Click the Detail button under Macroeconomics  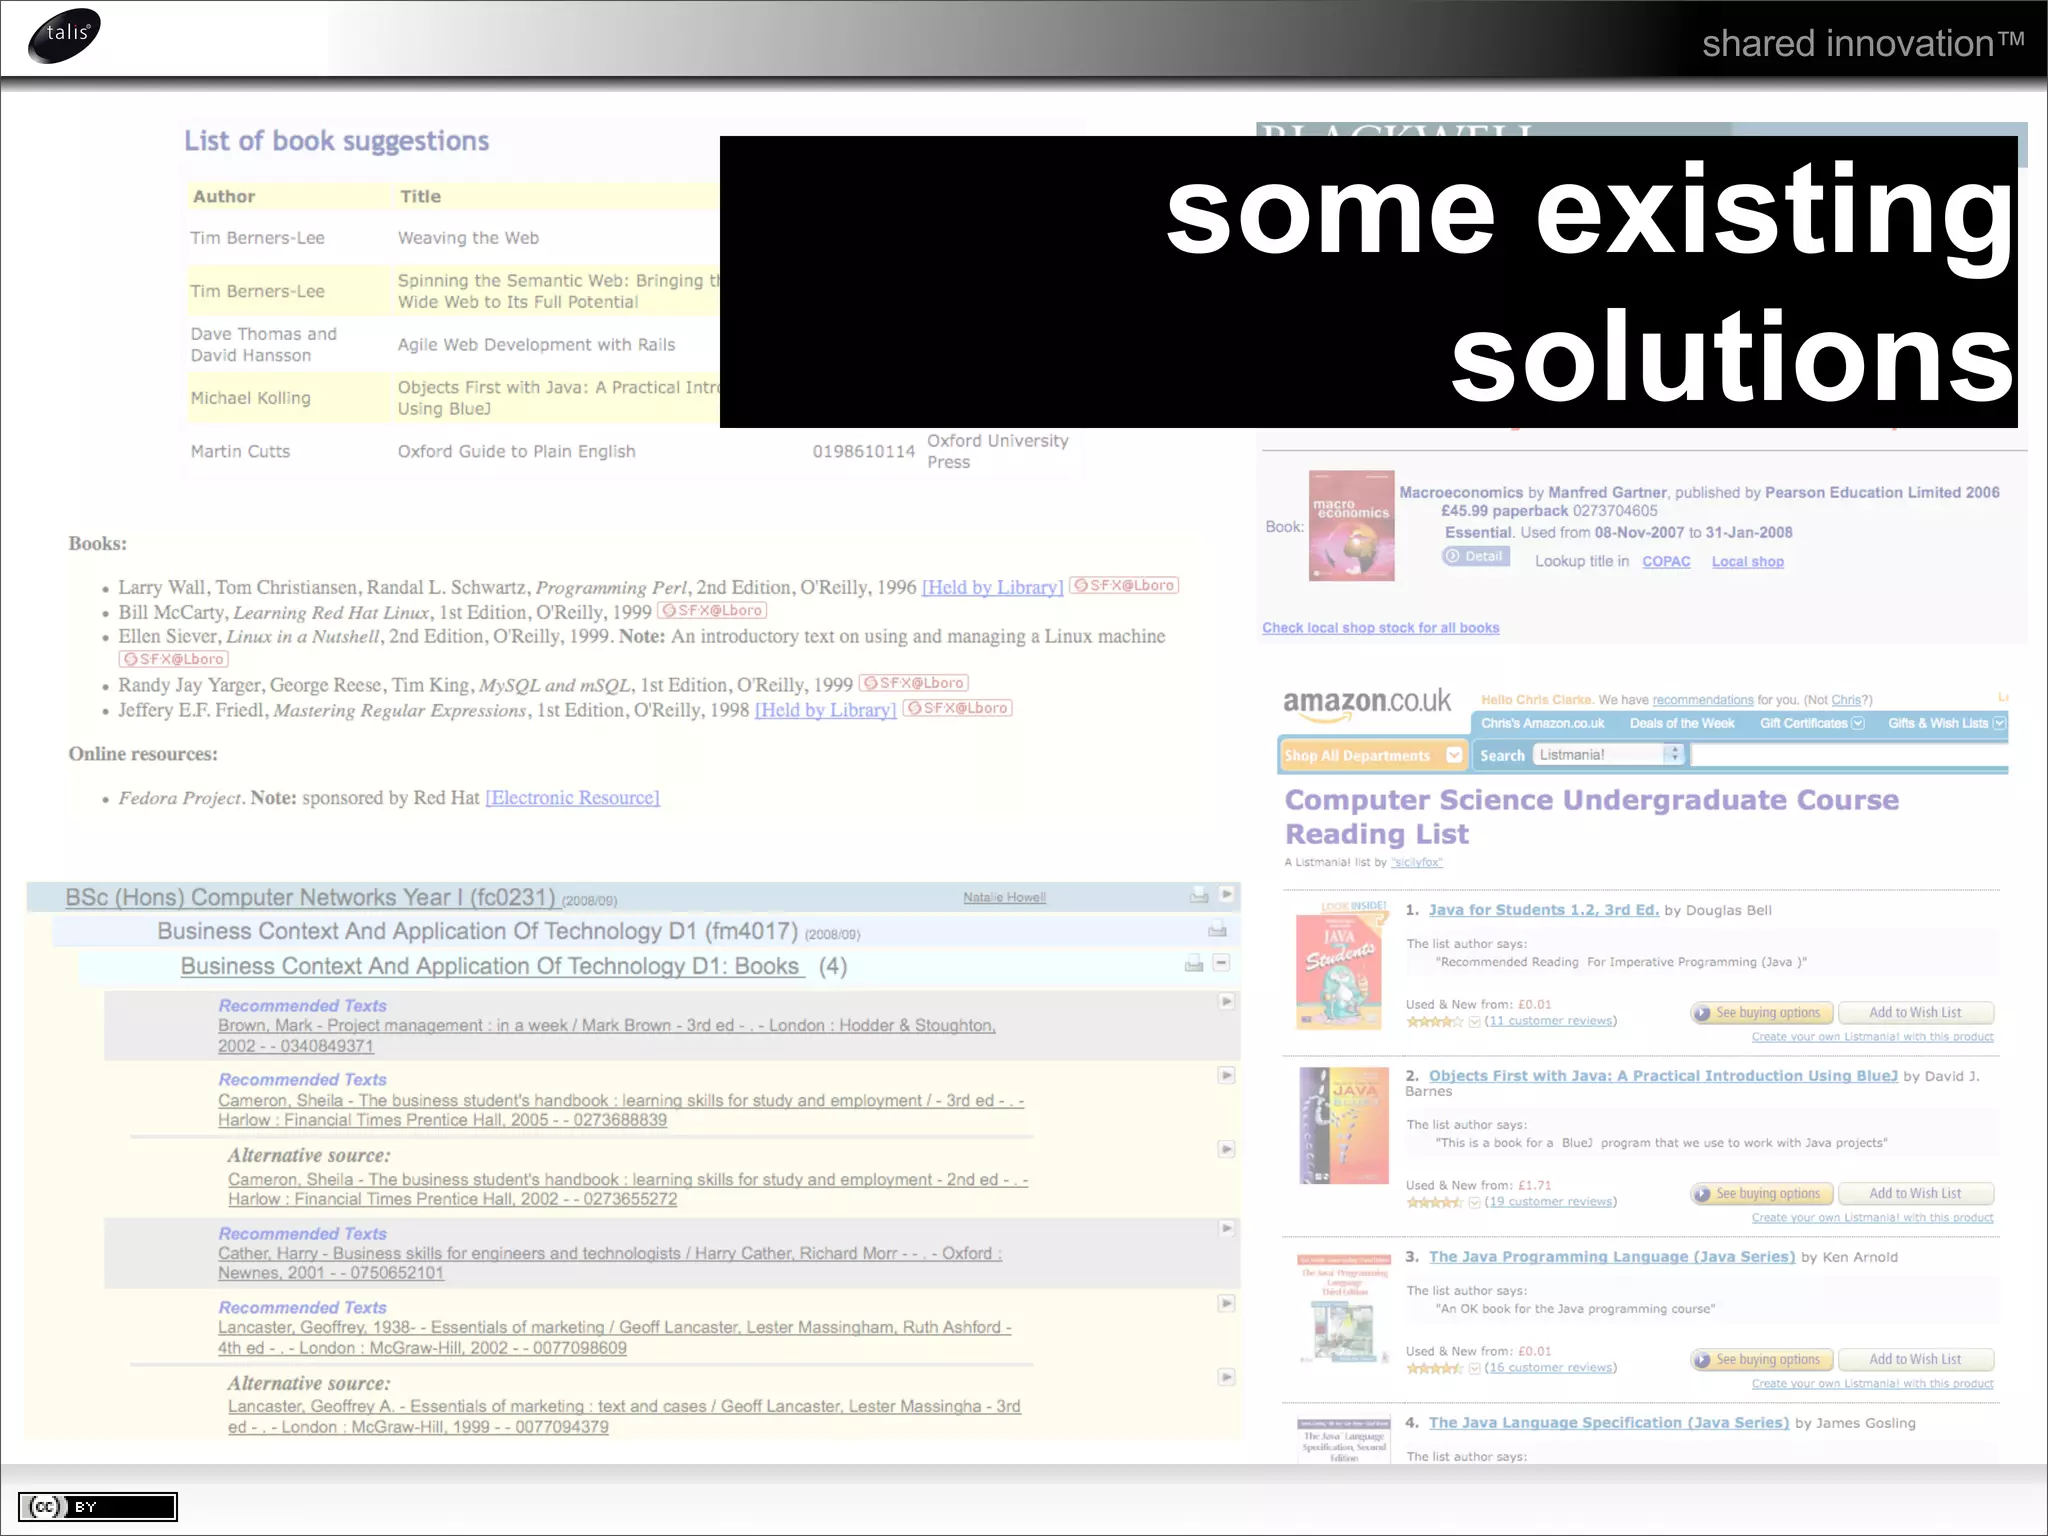(x=1476, y=556)
